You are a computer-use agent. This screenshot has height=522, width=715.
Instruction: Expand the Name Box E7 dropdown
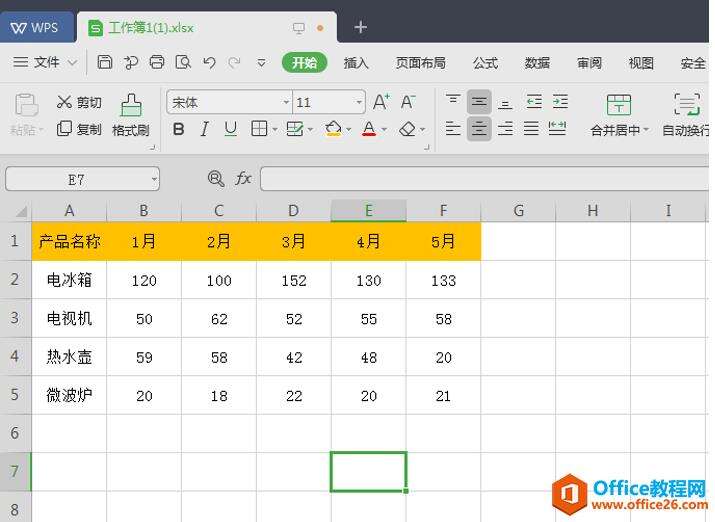[x=154, y=179]
